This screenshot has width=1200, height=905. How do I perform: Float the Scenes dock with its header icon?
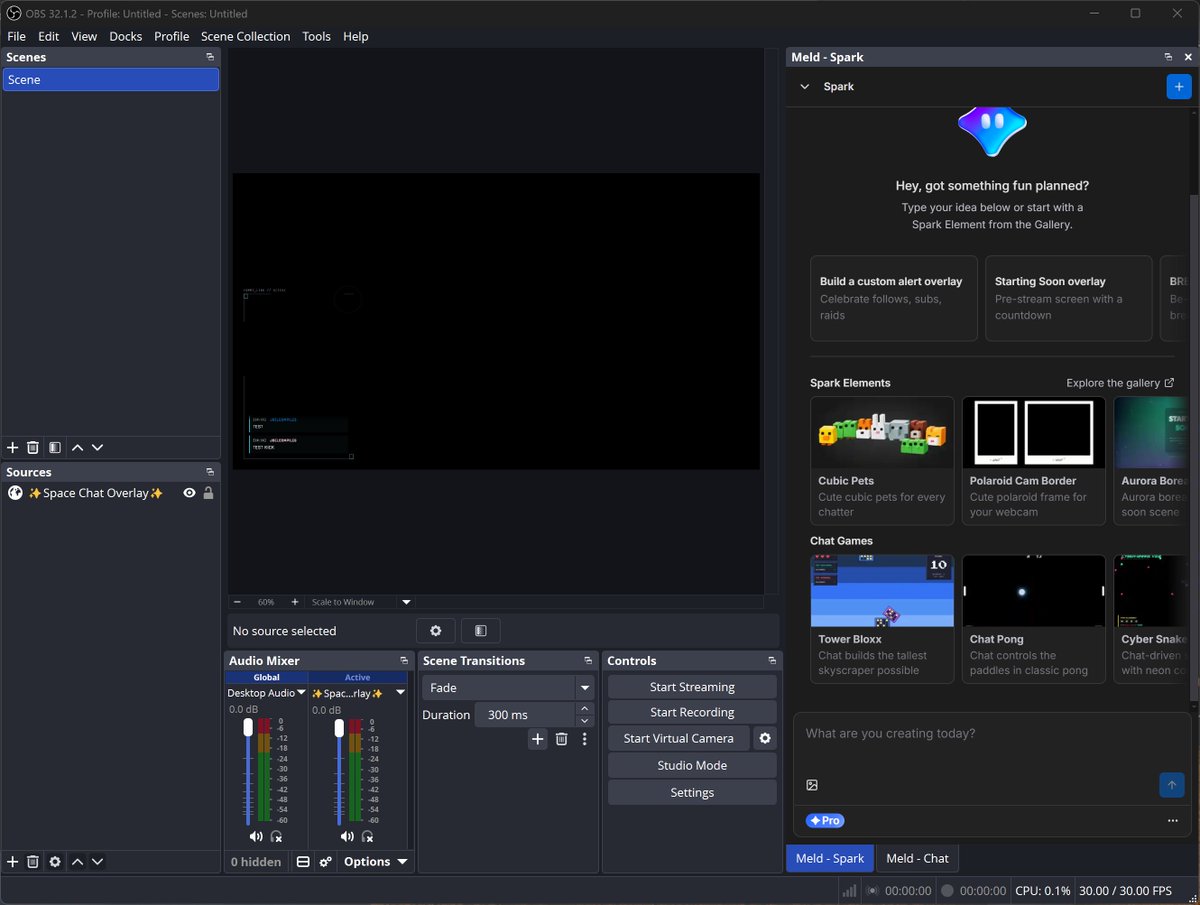click(x=210, y=57)
